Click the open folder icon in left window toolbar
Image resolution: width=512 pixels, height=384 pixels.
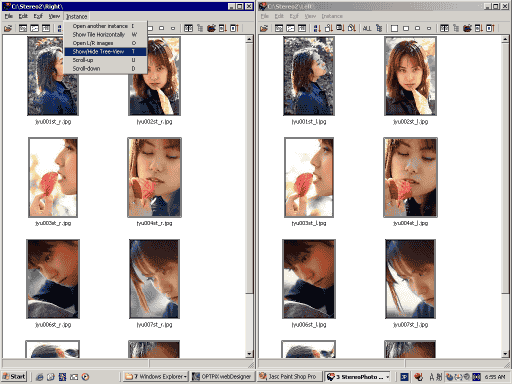pos(8,28)
